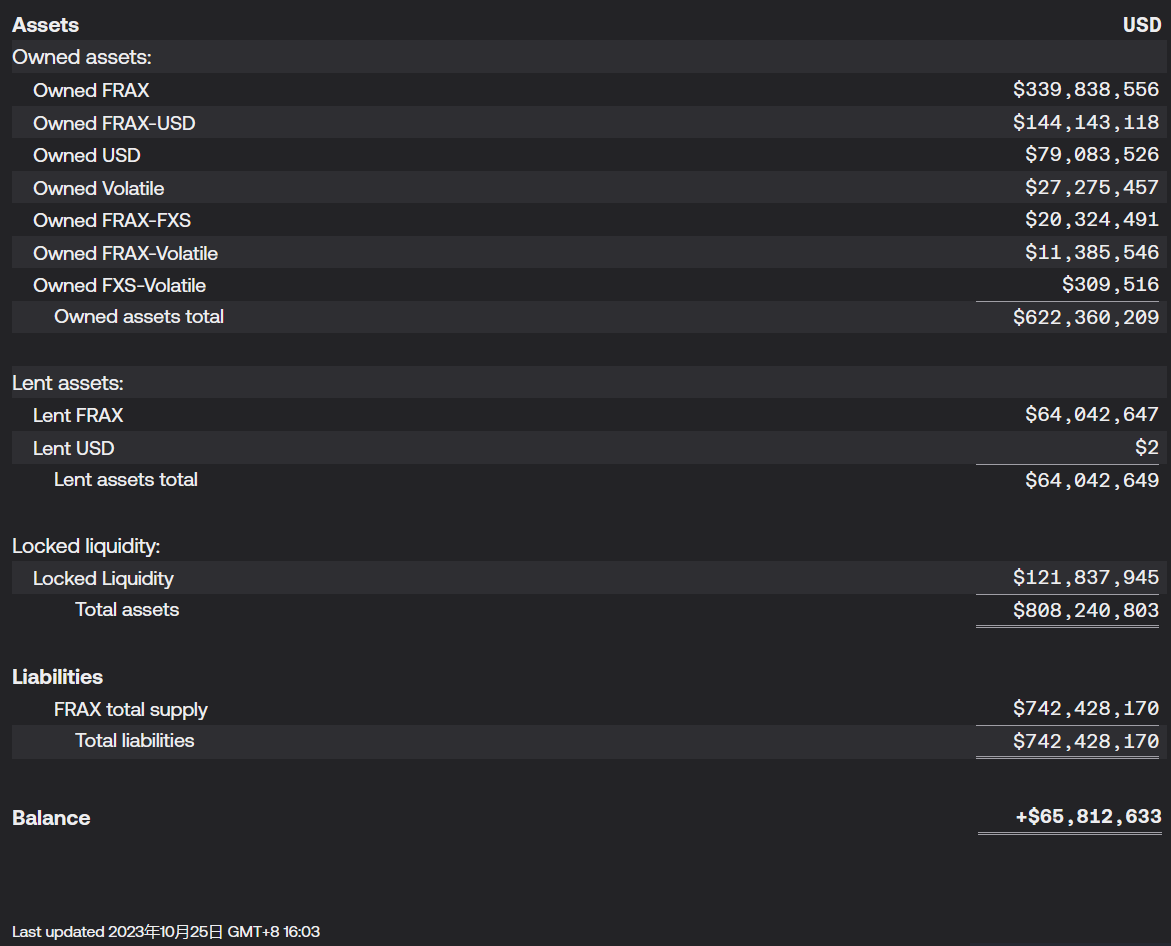
Task: Select the Locked Liquidity row label
Action: (x=103, y=578)
